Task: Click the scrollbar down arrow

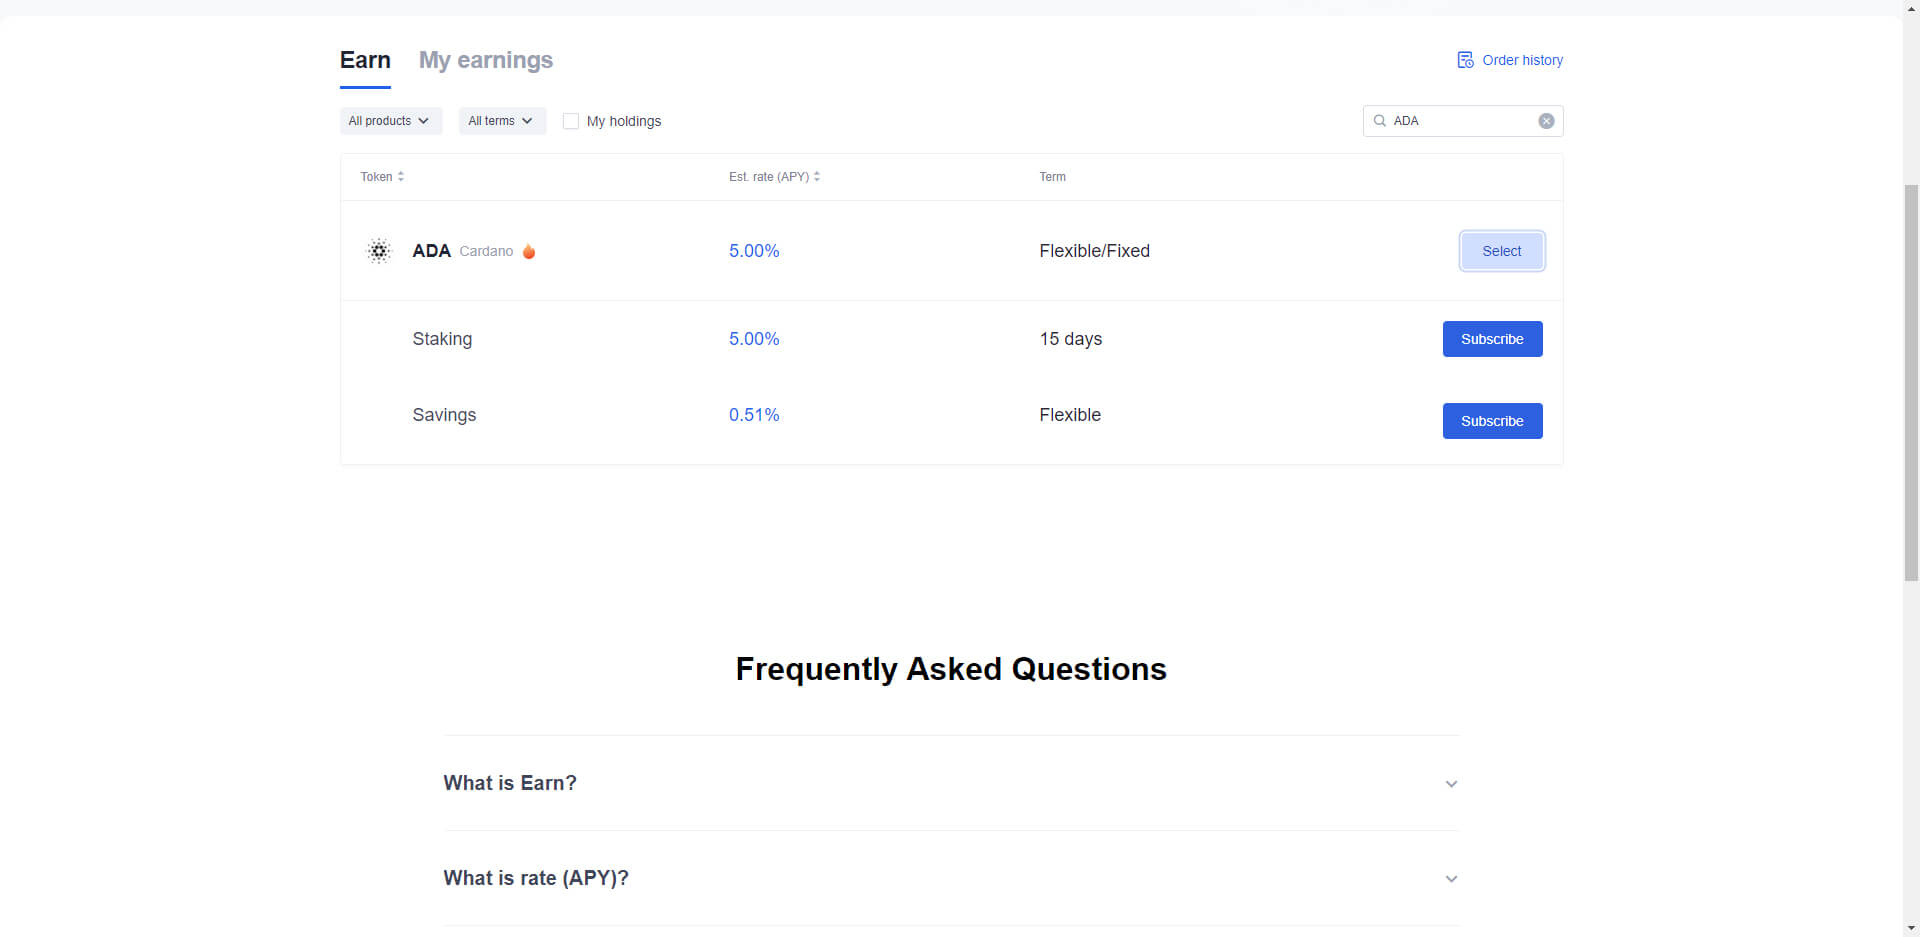Action: (x=1911, y=929)
